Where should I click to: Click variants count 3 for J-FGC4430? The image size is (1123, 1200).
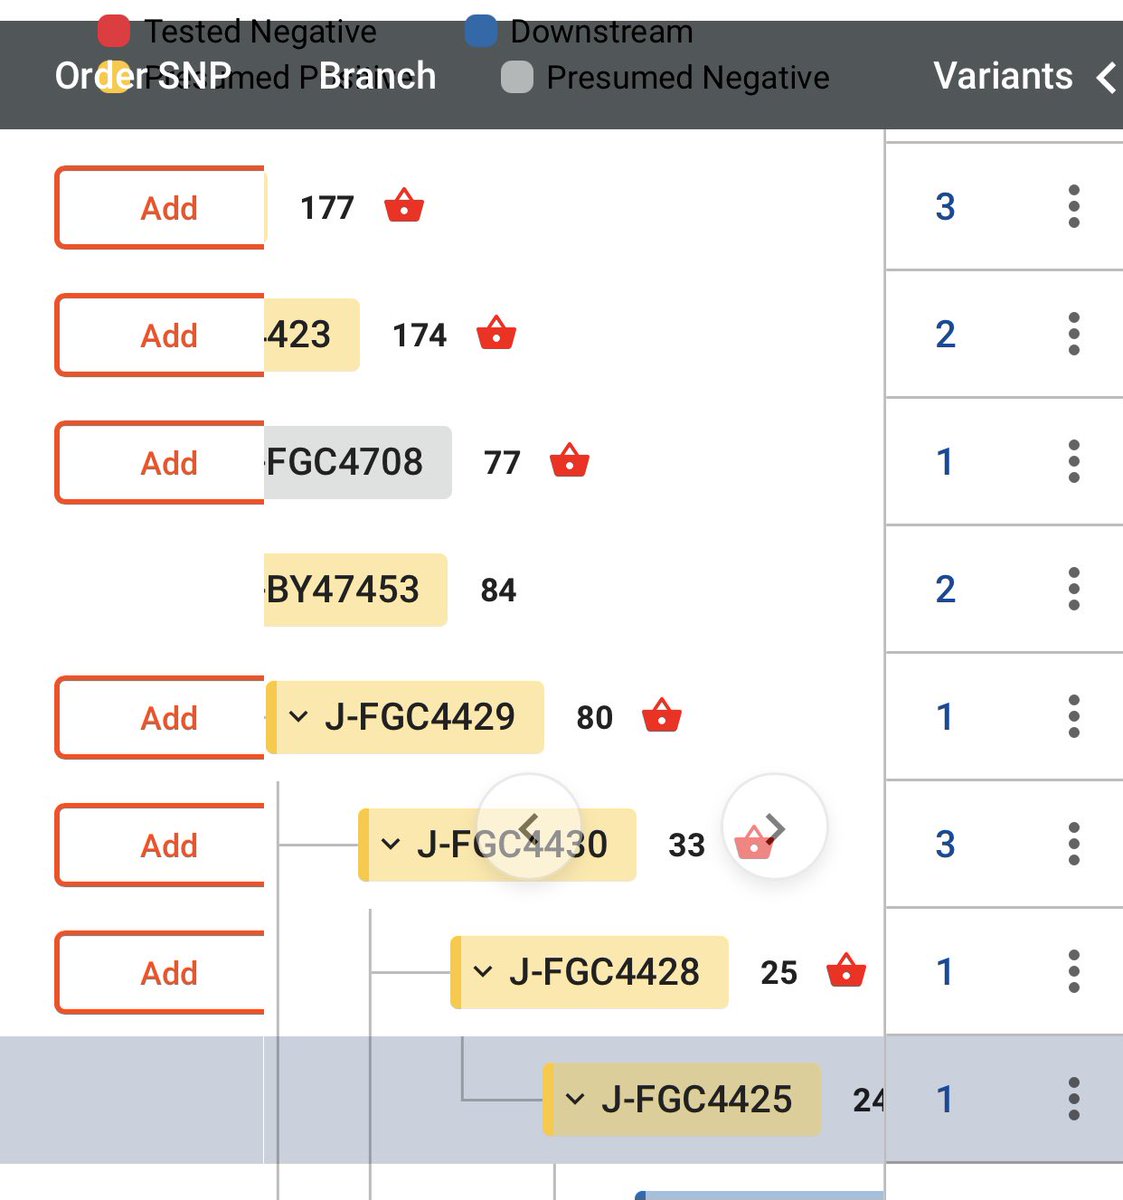pyautogui.click(x=945, y=844)
